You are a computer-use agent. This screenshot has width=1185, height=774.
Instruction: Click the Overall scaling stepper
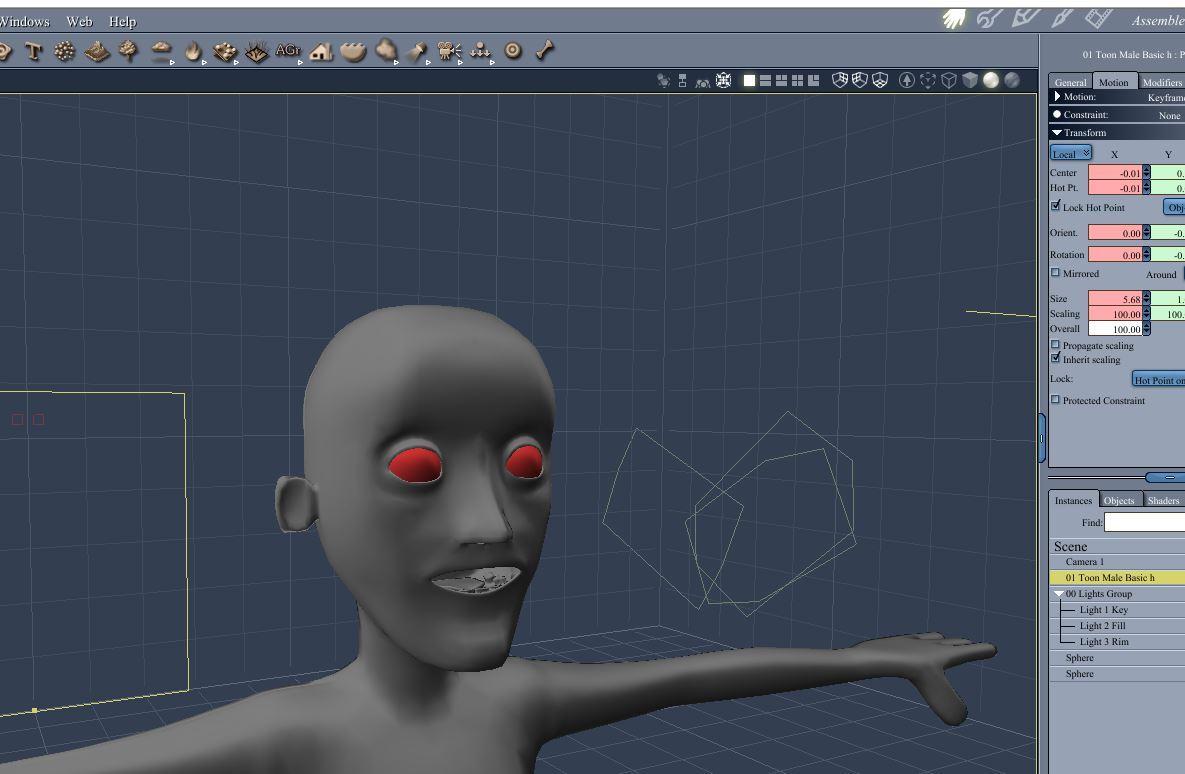[1146, 329]
